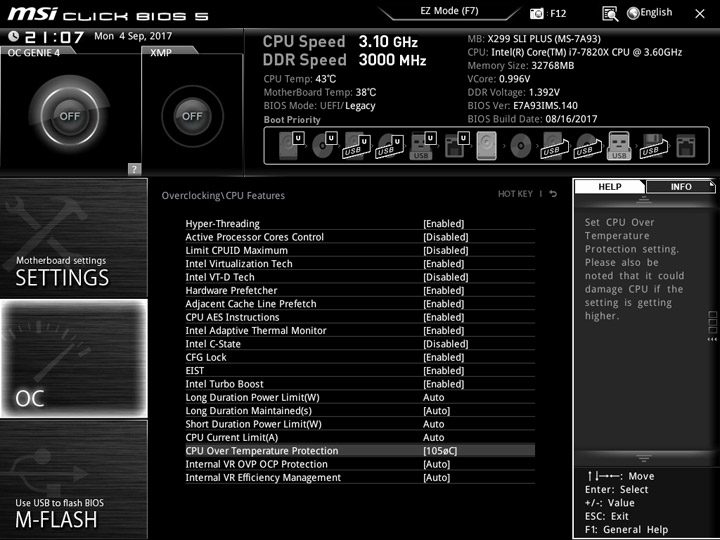Select the UEFI network boot device icon
Image resolution: width=720 pixels, height=540 pixels.
[457, 146]
